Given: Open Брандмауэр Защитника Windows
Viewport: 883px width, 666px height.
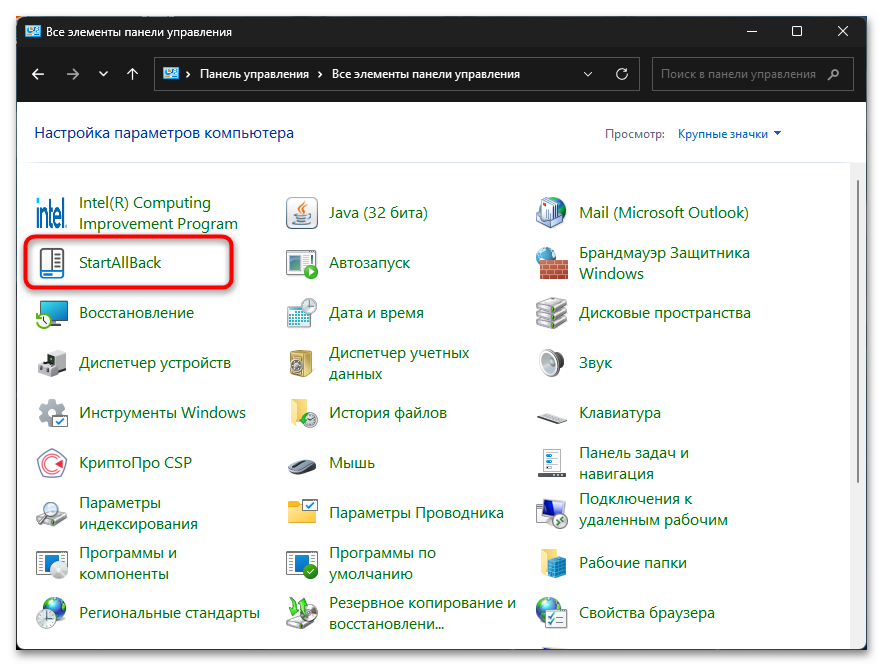Looking at the screenshot, I should tap(663, 262).
